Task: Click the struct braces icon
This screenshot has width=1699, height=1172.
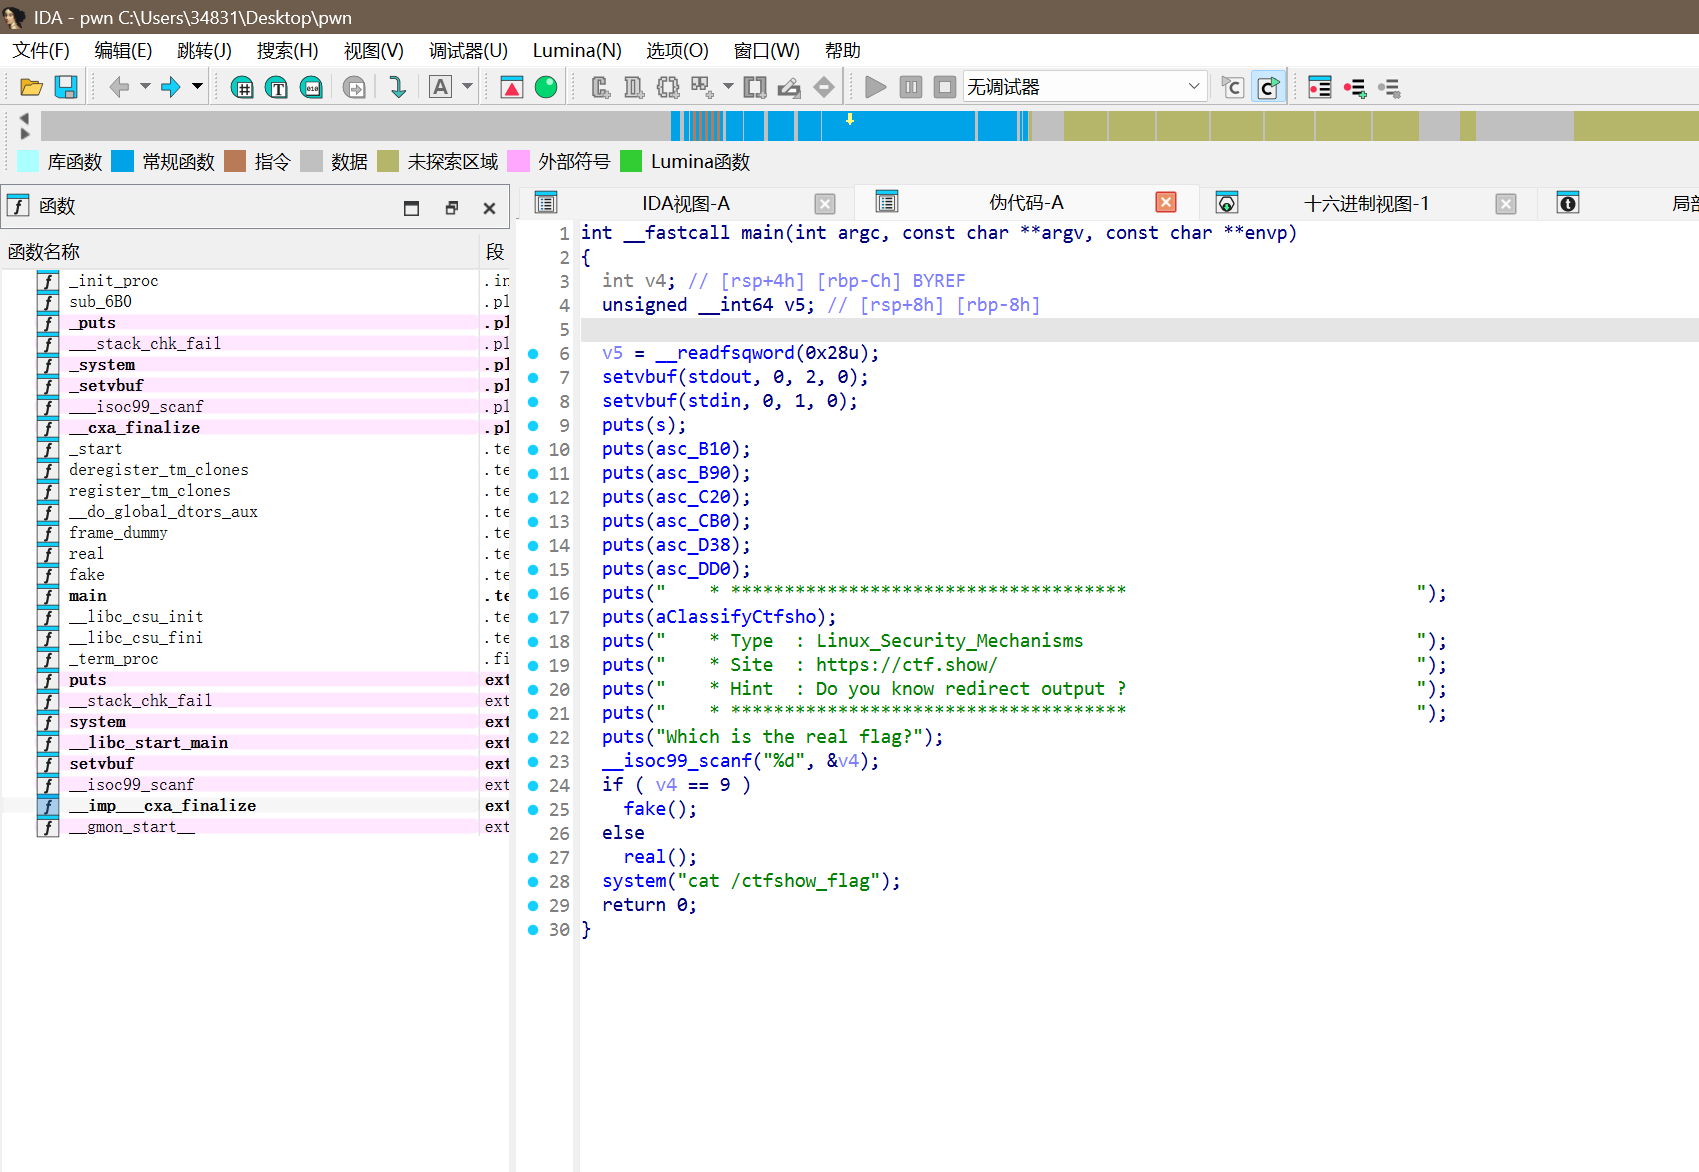Action: coord(668,88)
